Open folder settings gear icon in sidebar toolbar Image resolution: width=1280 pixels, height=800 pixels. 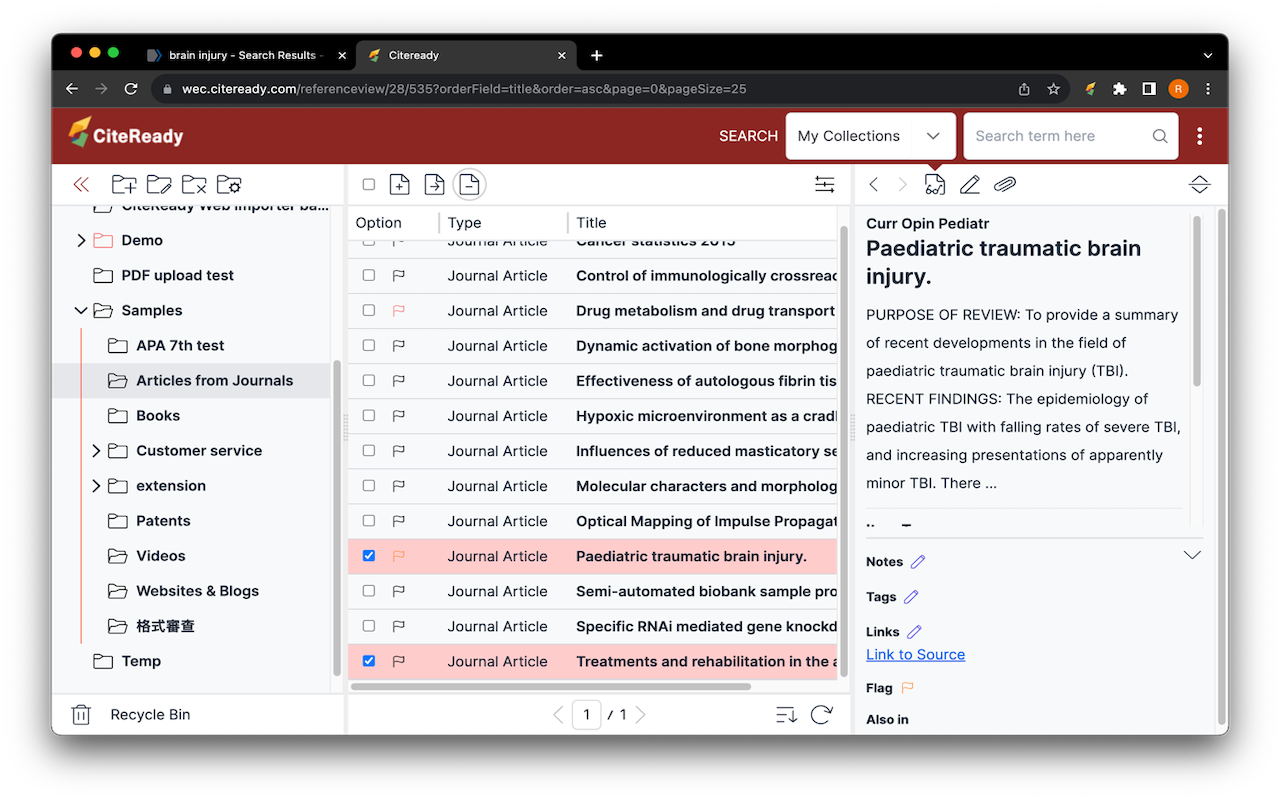pyautogui.click(x=229, y=185)
